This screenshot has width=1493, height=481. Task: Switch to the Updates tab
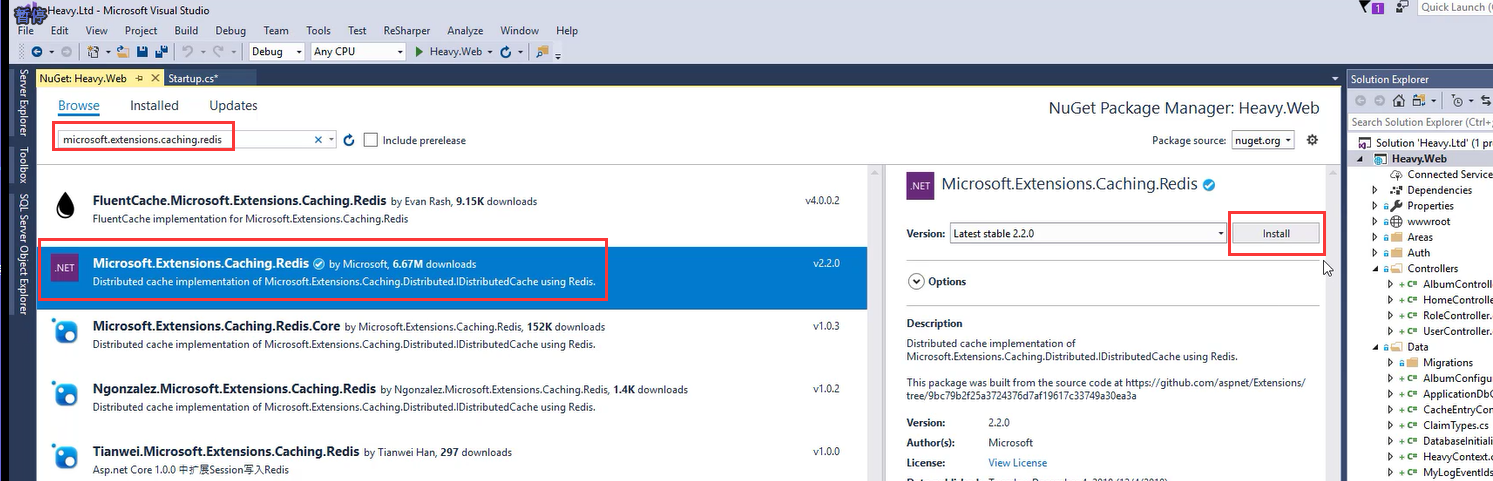coord(233,106)
